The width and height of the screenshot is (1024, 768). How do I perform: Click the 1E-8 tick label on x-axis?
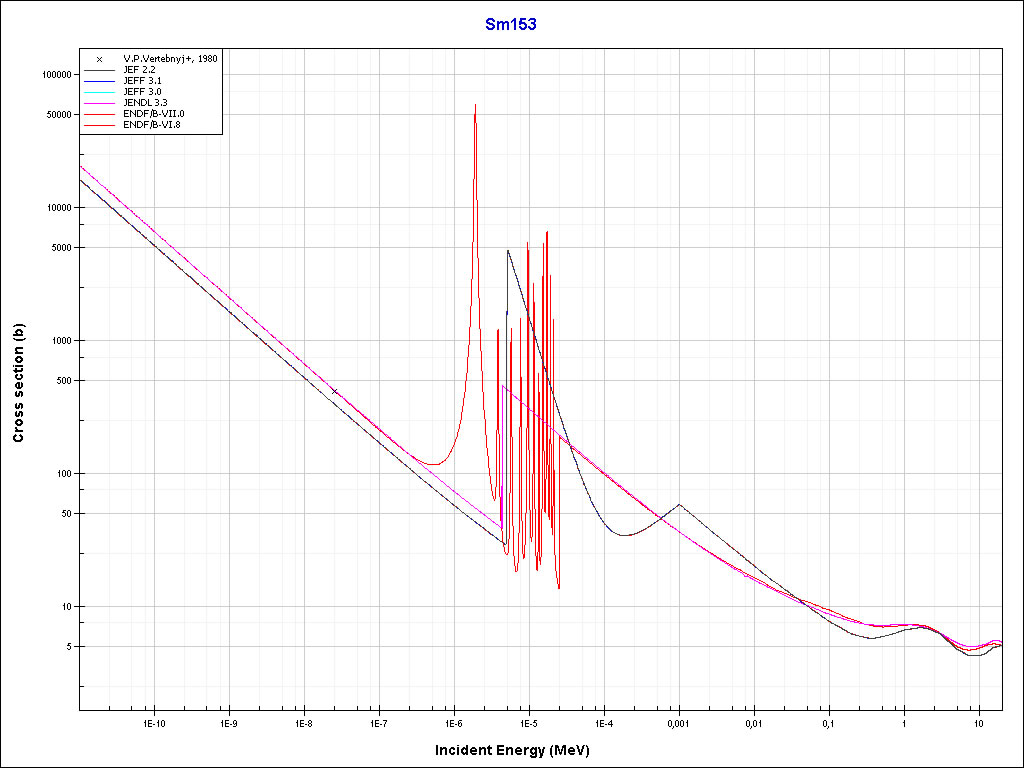[x=304, y=723]
